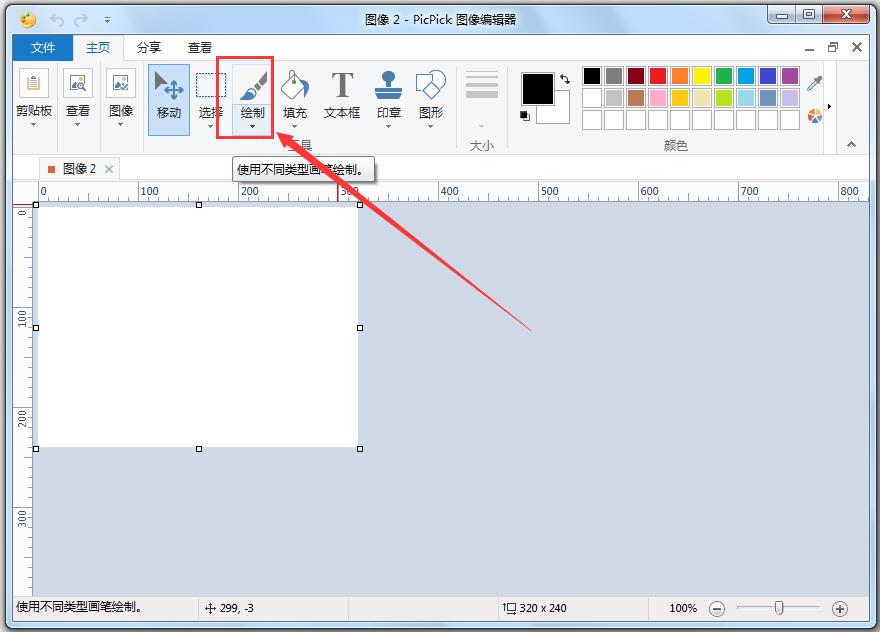Open the color palette wheel editor
This screenshot has height=632, width=880.
pos(814,116)
